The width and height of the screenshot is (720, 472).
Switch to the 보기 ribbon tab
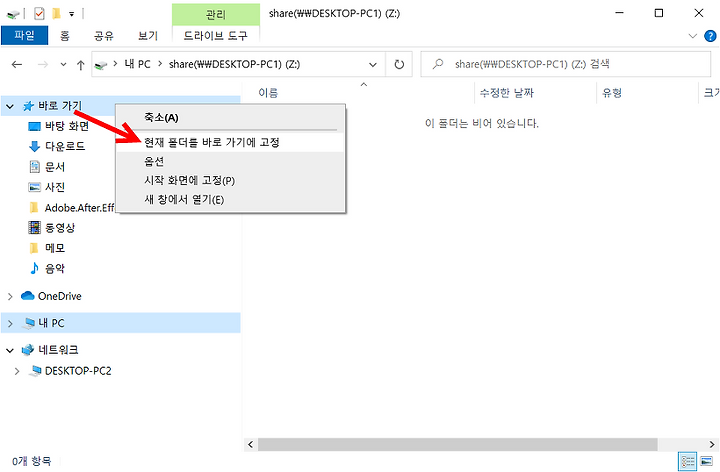(148, 35)
